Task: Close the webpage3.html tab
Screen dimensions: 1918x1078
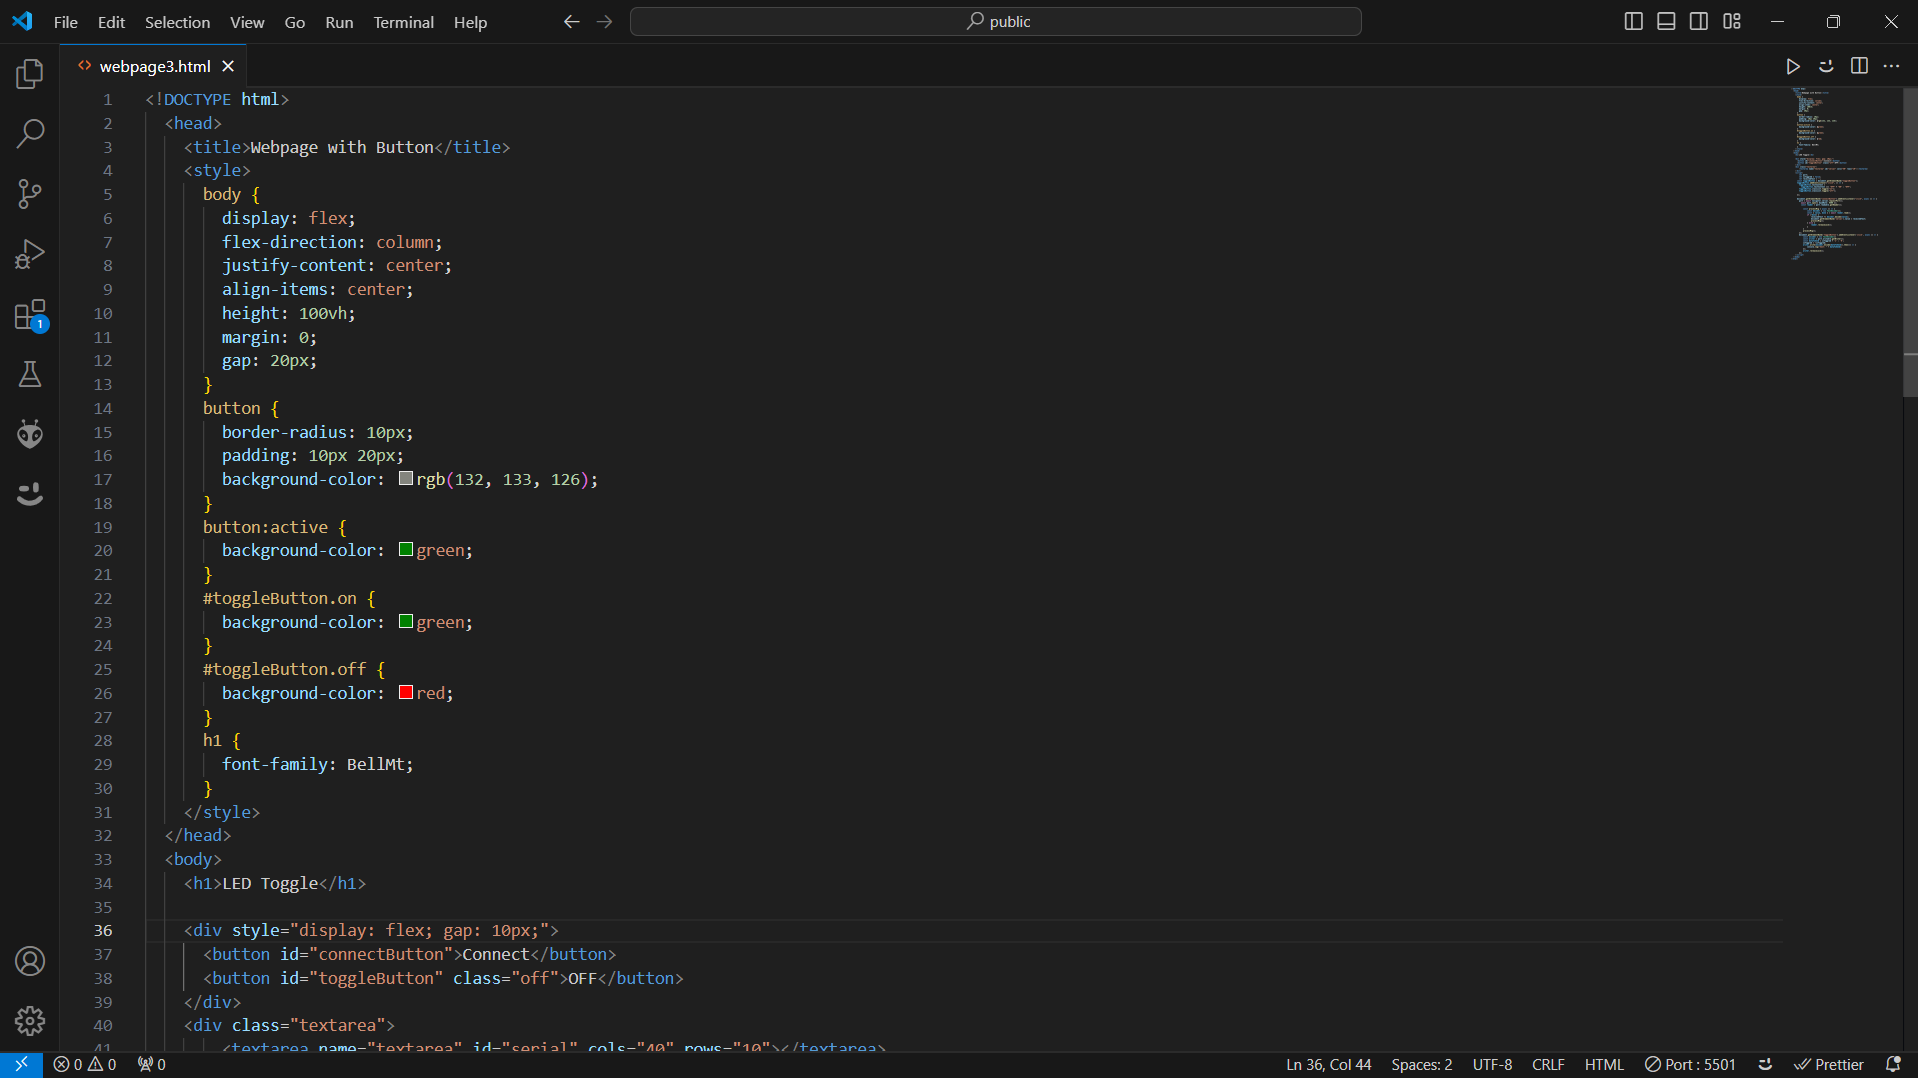Action: click(228, 66)
